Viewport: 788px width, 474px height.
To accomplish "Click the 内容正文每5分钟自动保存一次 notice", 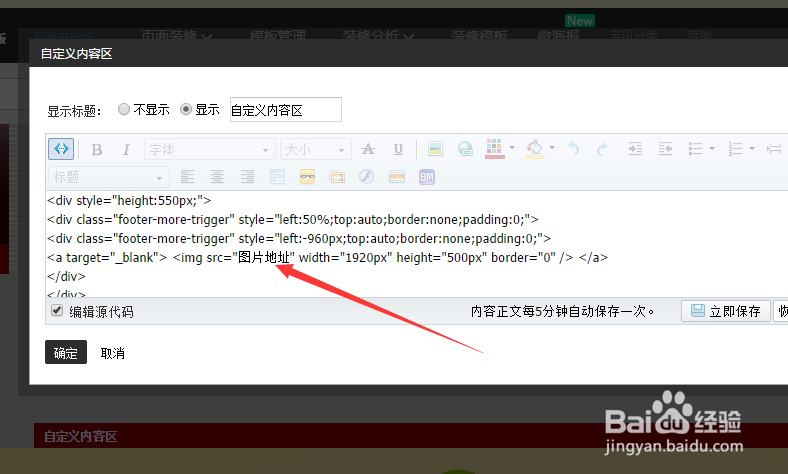I will (x=563, y=312).
